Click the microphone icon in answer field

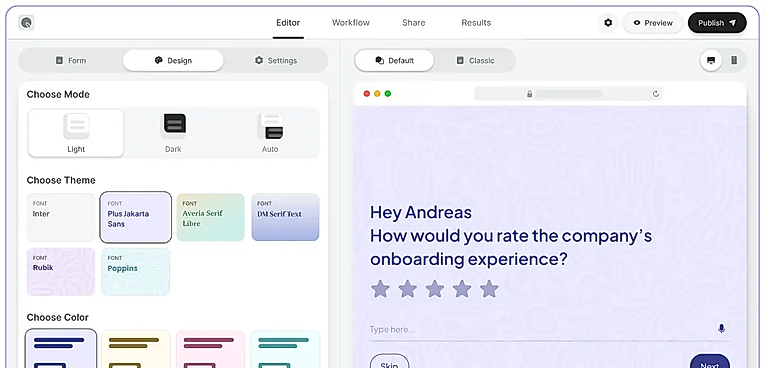721,329
